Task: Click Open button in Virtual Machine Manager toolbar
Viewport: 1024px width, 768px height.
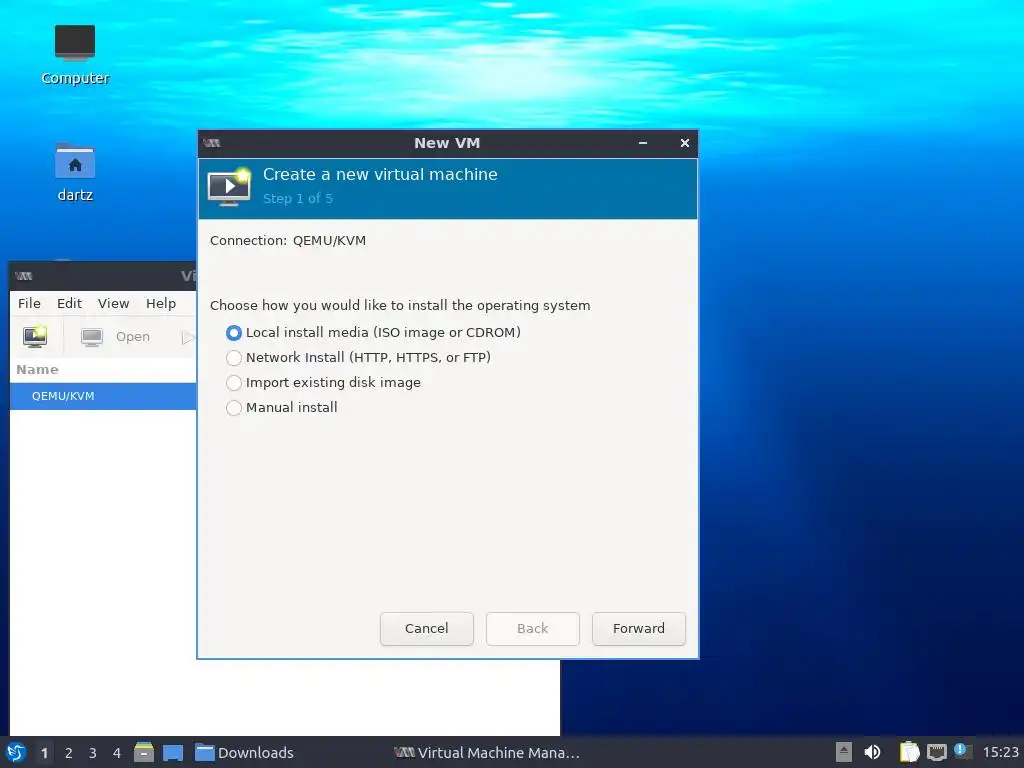Action: (116, 336)
